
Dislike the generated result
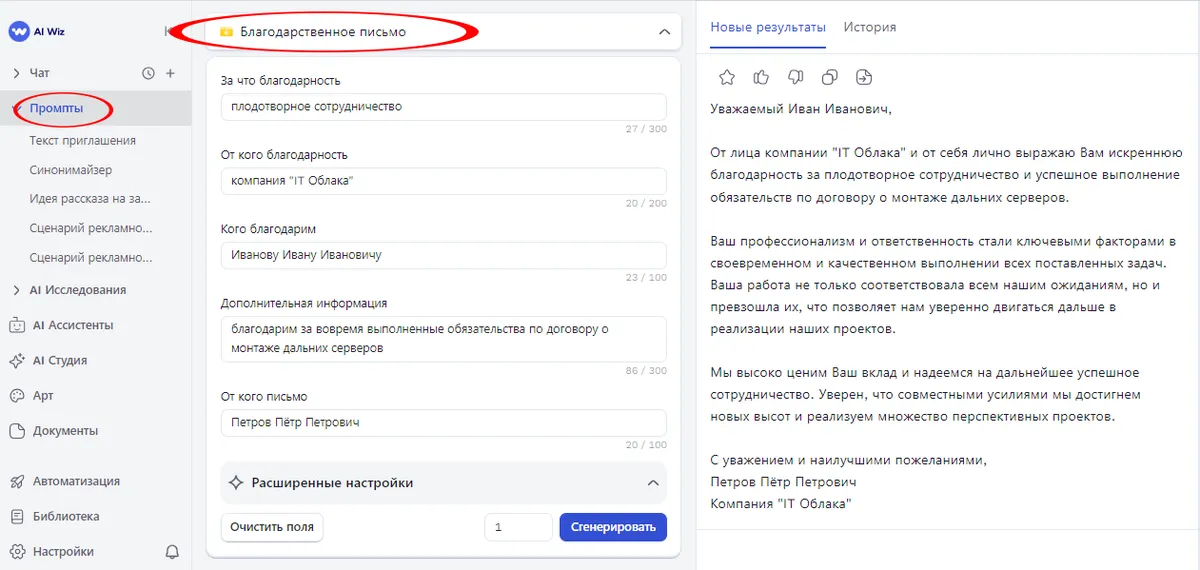pos(795,77)
